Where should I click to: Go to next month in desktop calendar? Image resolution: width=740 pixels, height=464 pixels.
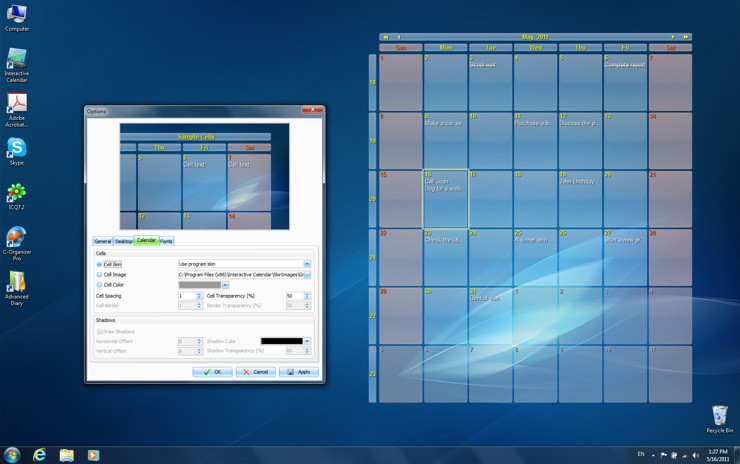(673, 37)
